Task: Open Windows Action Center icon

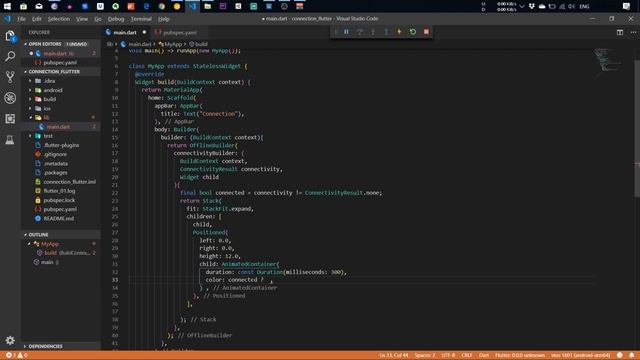Action: (627, 6)
